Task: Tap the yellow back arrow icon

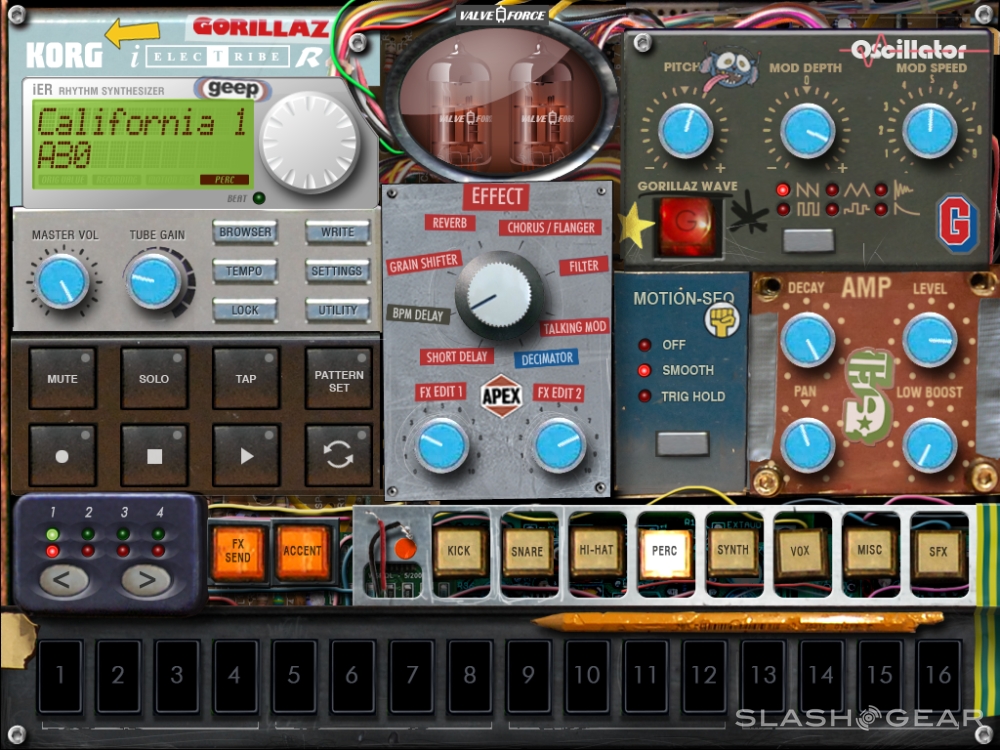Action: coord(132,33)
